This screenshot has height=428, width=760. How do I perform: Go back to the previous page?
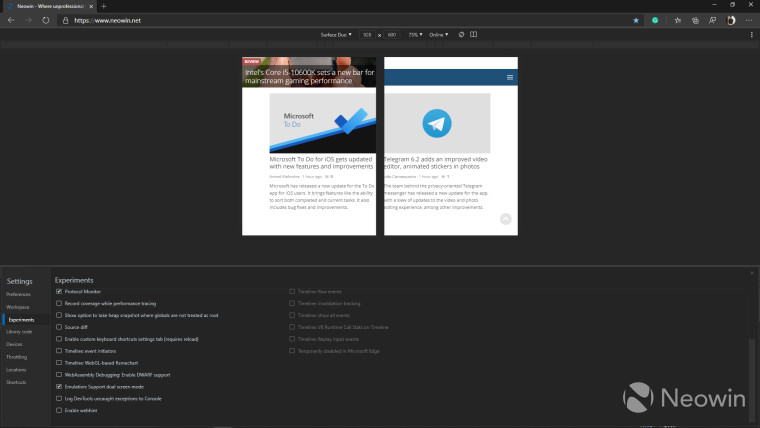(x=11, y=20)
